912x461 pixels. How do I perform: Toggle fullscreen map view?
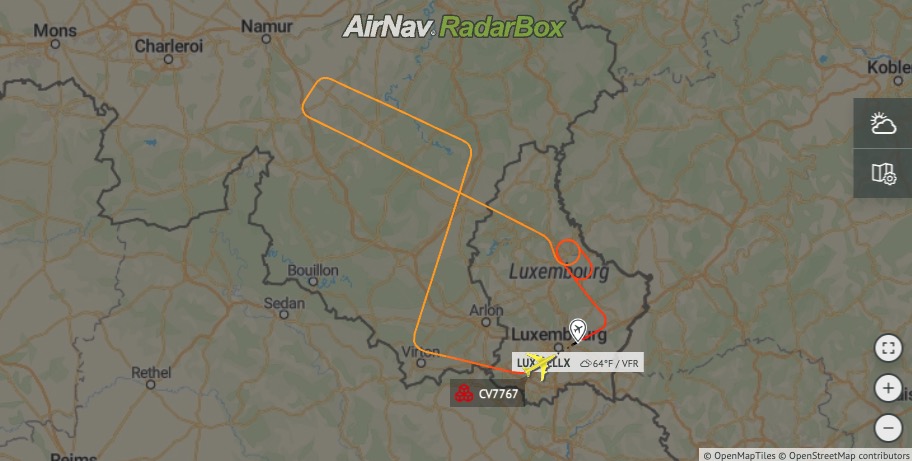click(x=888, y=349)
